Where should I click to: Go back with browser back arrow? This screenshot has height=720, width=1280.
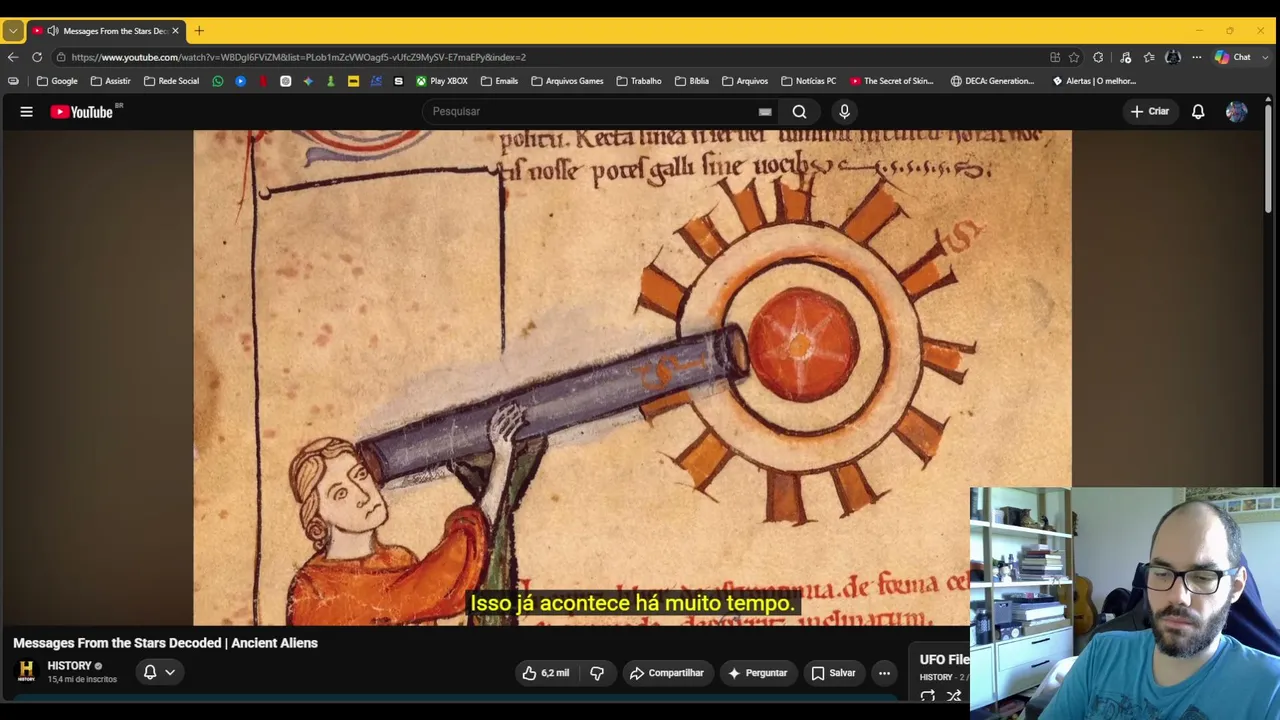click(13, 57)
